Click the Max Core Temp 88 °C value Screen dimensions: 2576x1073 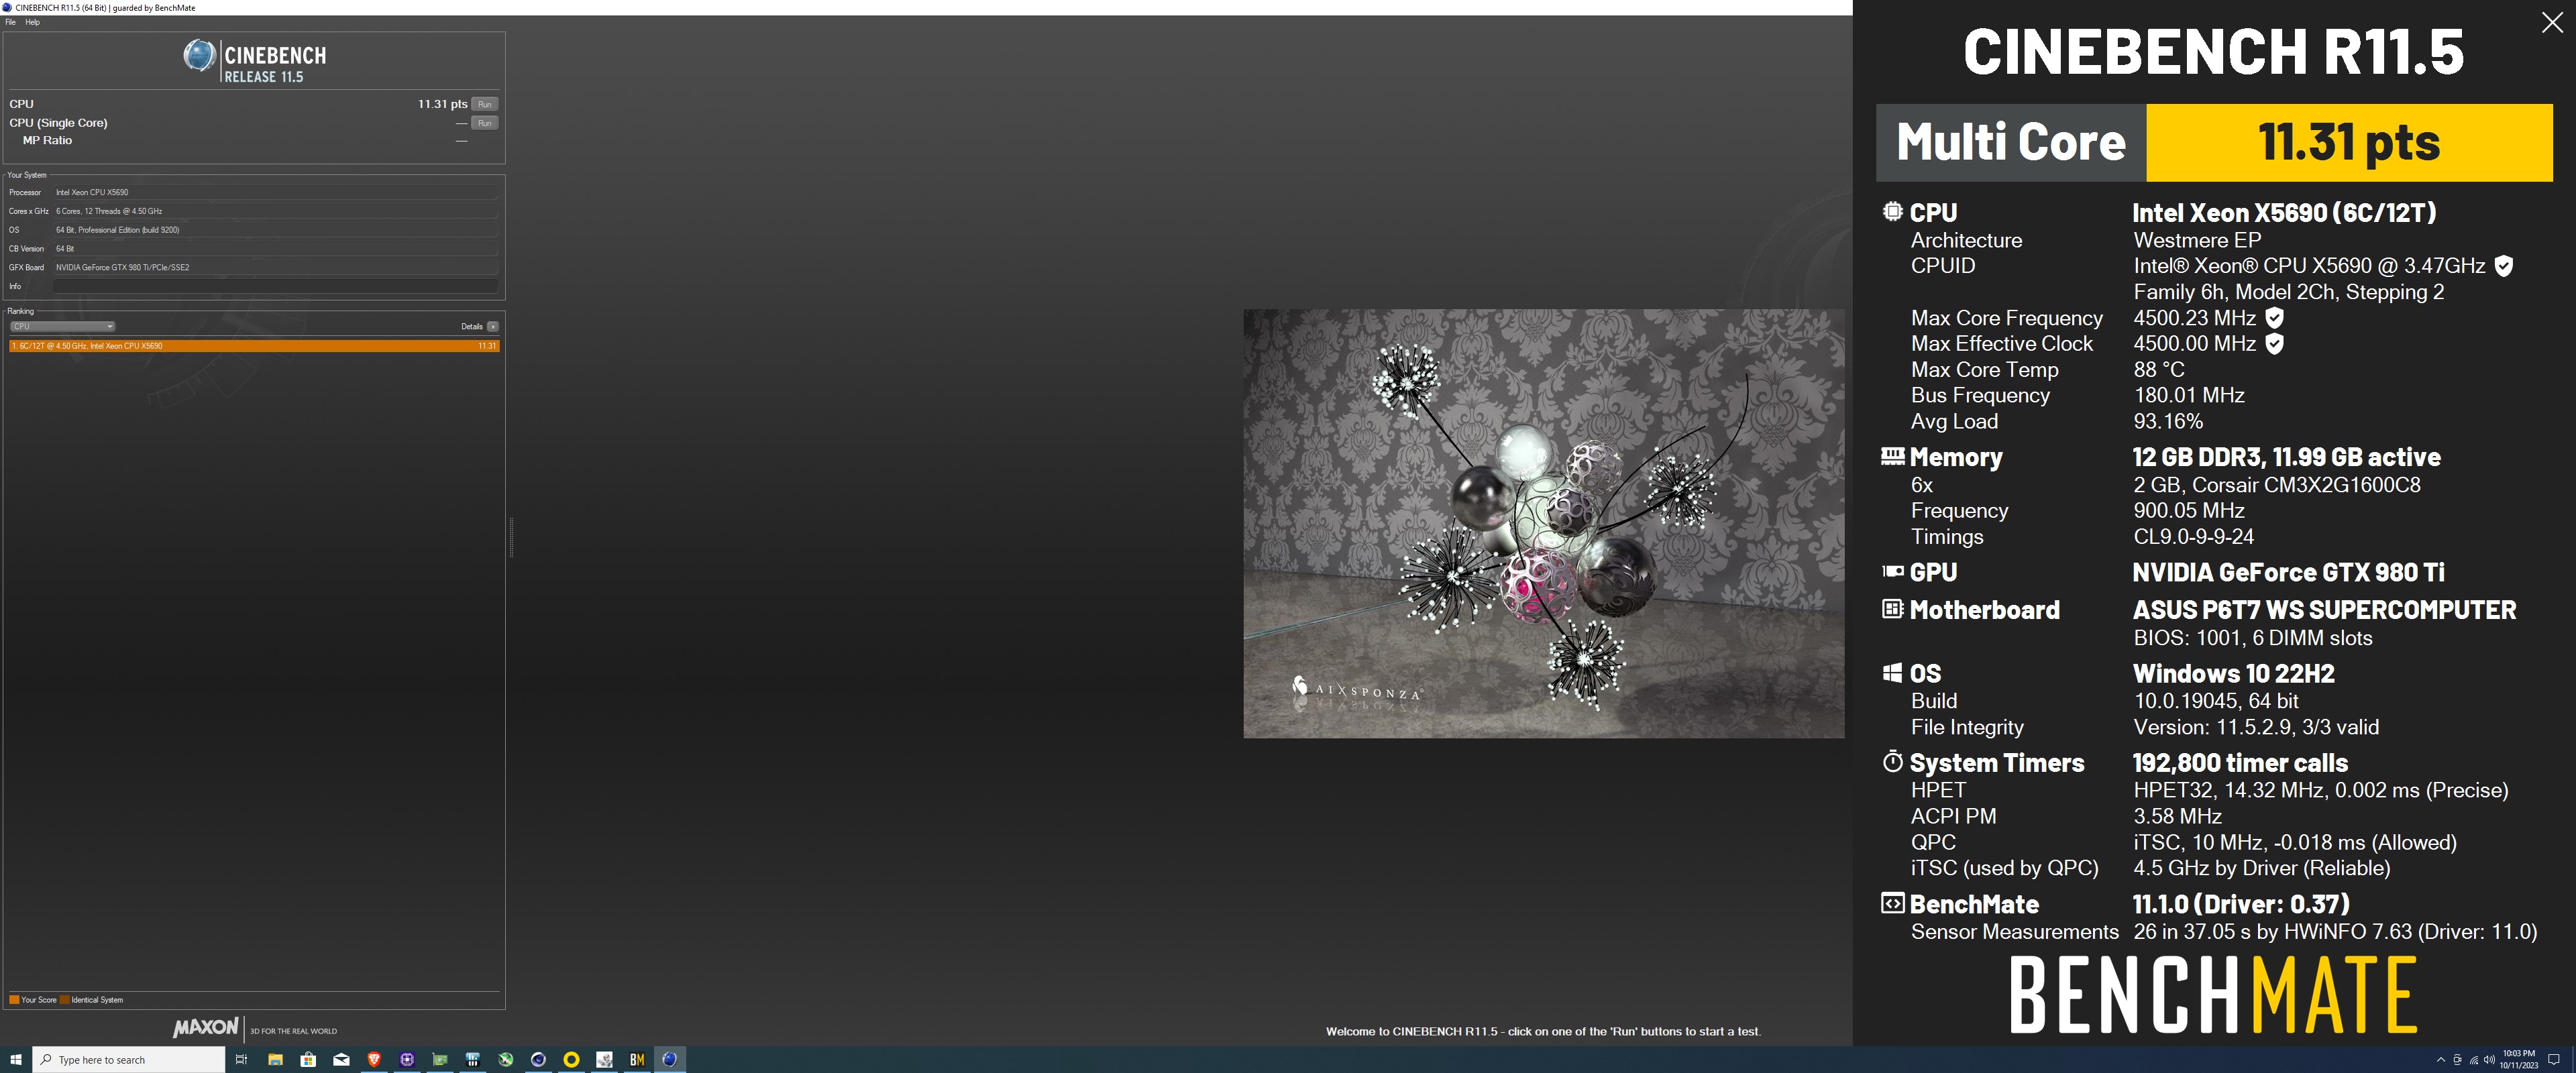[x=2159, y=370]
